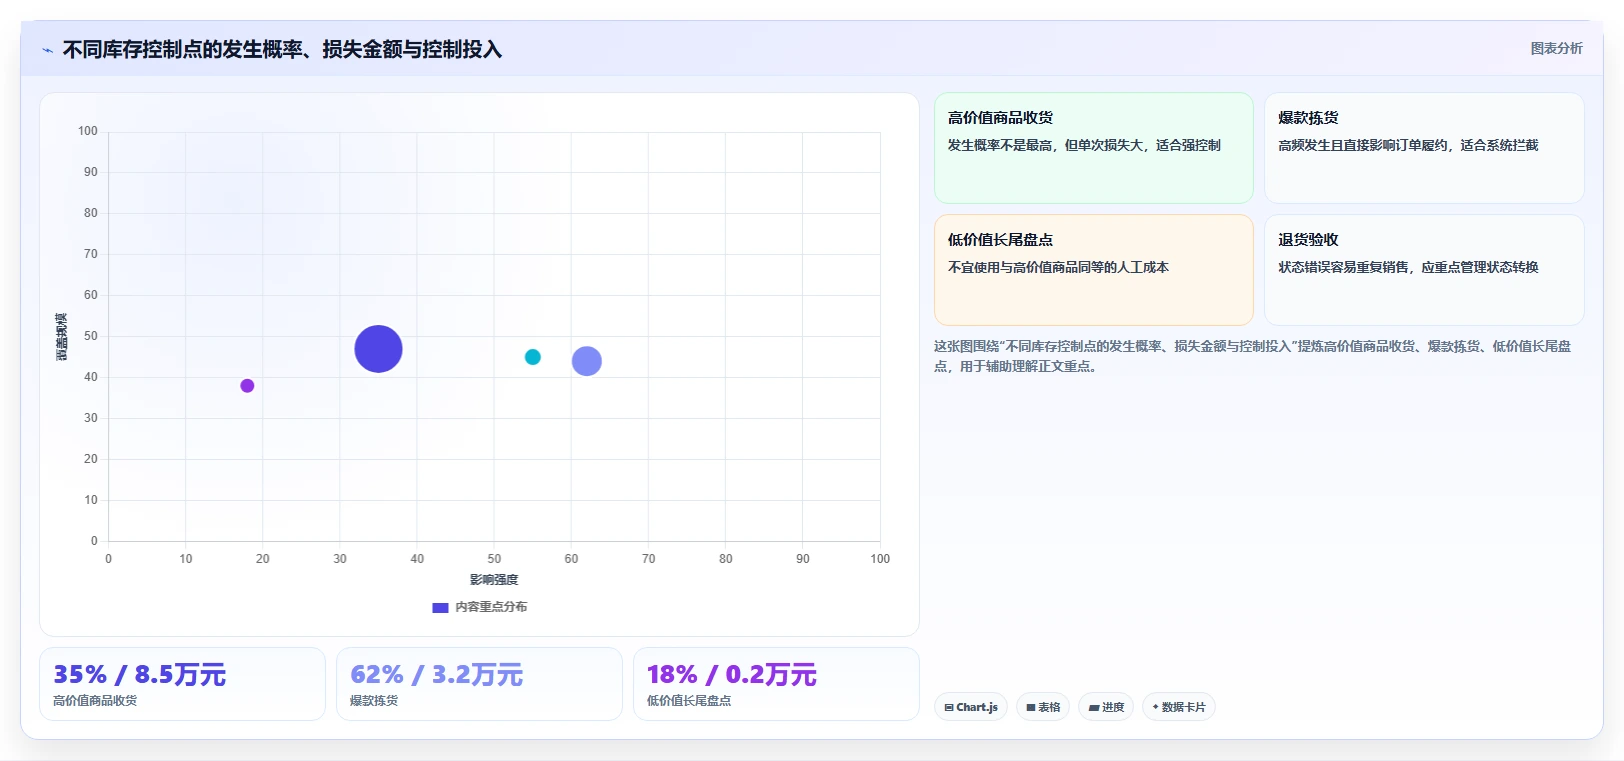Click the 内容重点分布 legend label
Image resolution: width=1624 pixels, height=761 pixels.
[x=491, y=607]
